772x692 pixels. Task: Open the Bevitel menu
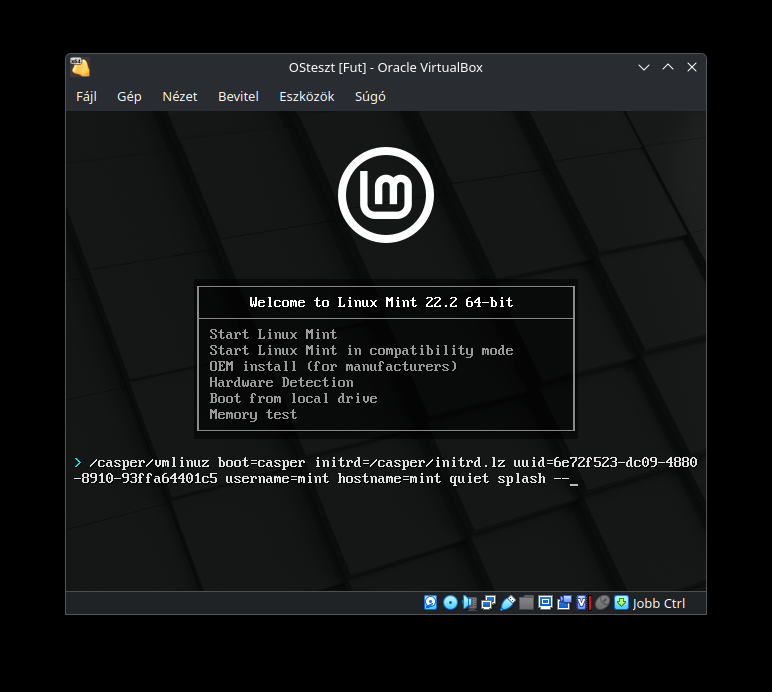(x=238, y=96)
